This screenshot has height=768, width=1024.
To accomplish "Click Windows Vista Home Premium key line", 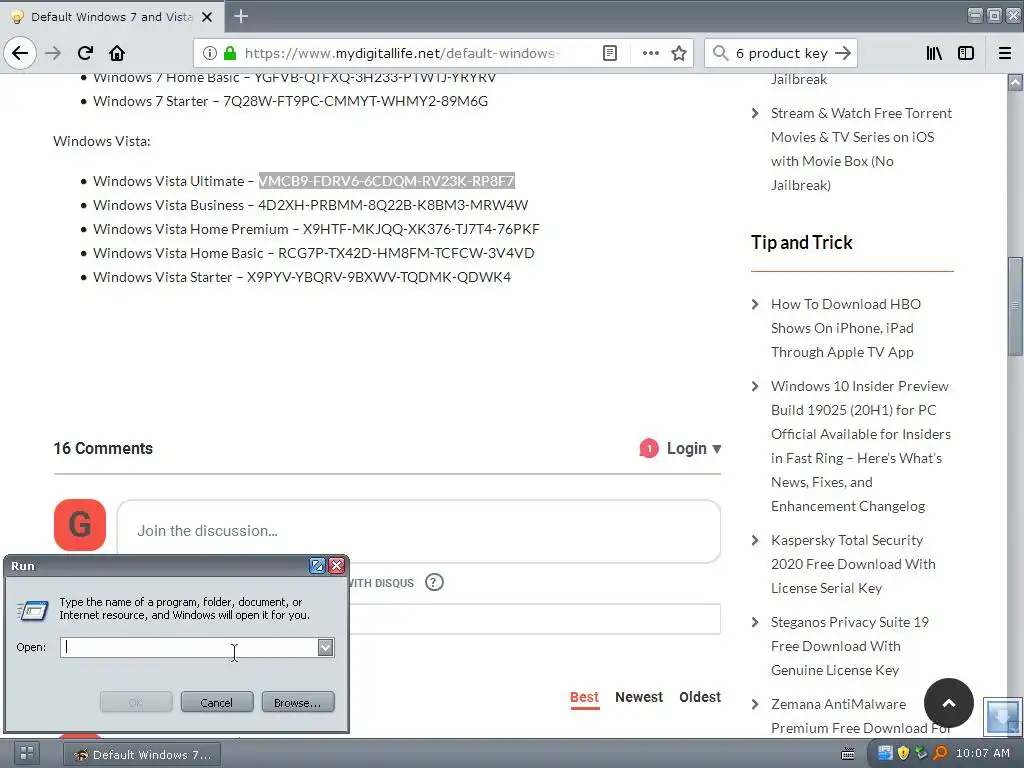I will (x=316, y=229).
